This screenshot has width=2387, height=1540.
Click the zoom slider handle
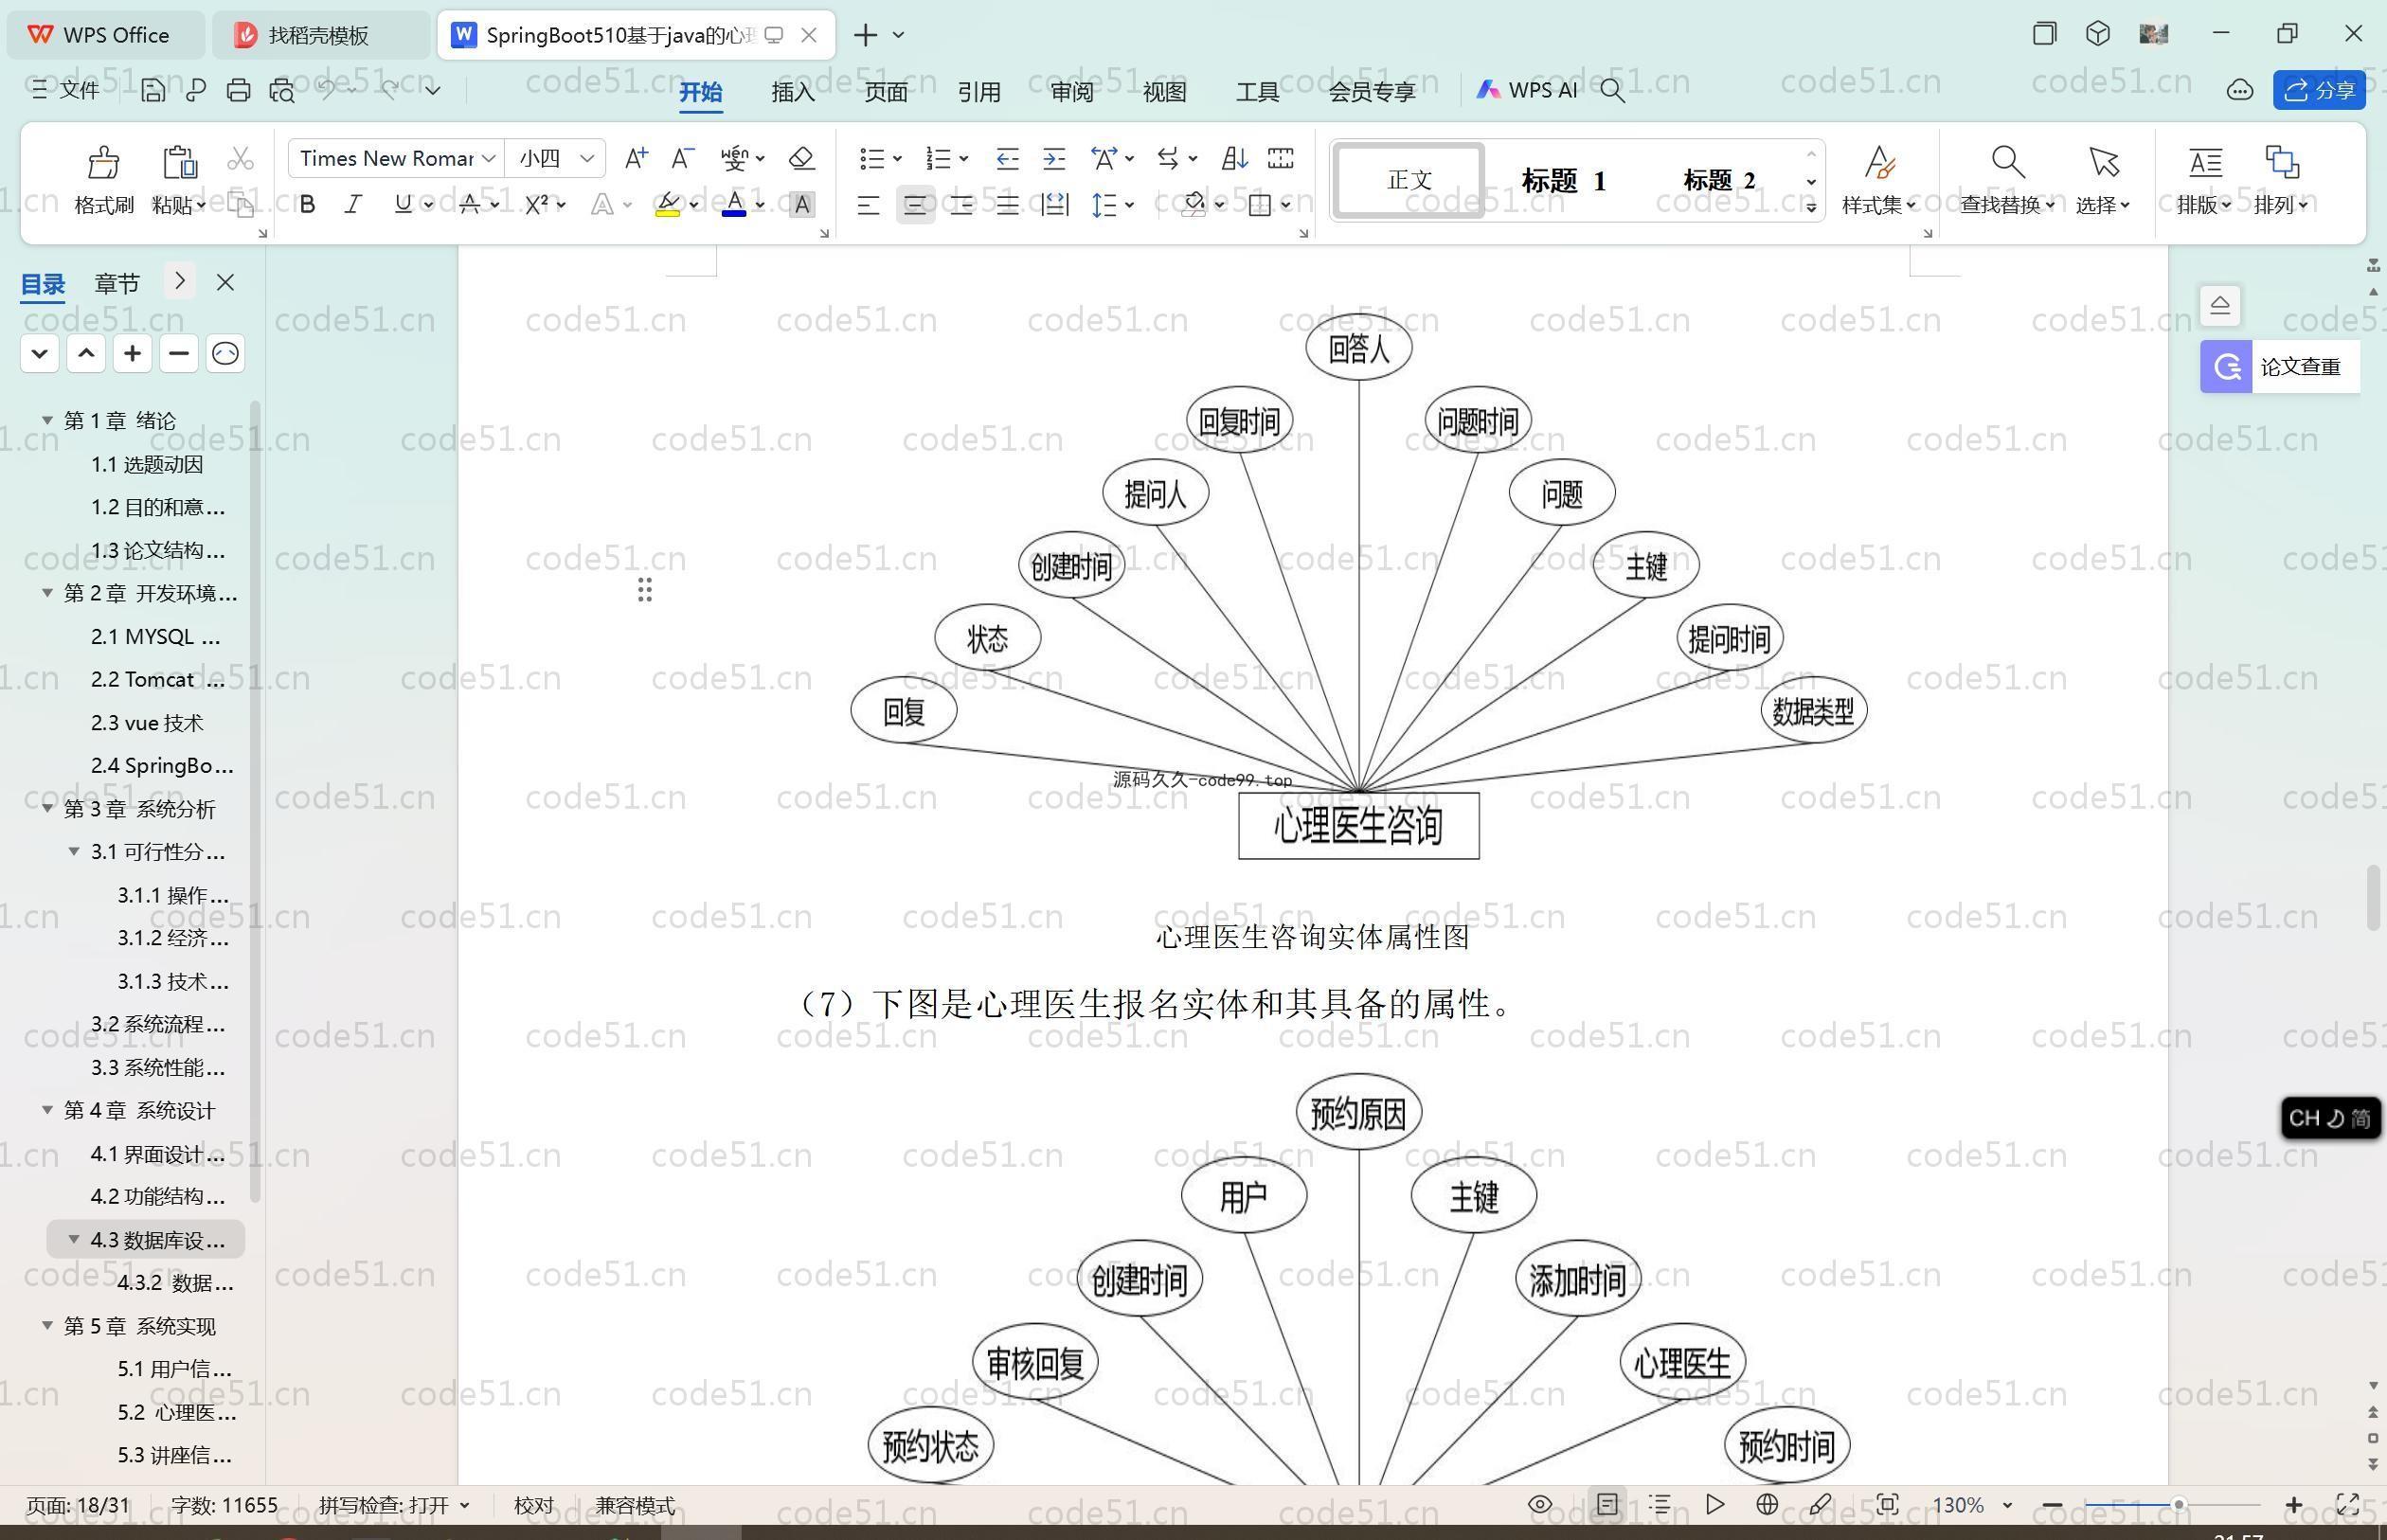coord(2177,1505)
